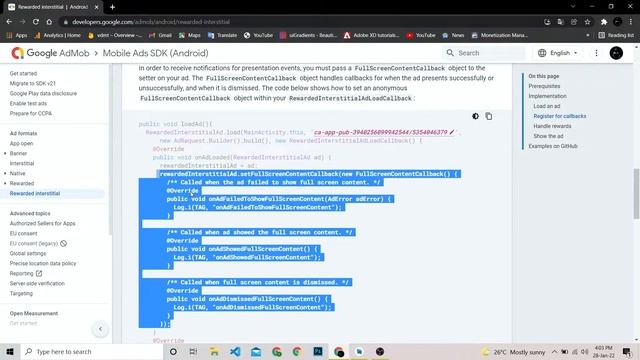Go back to the previous page
This screenshot has height=360, width=640.
coord(9,22)
